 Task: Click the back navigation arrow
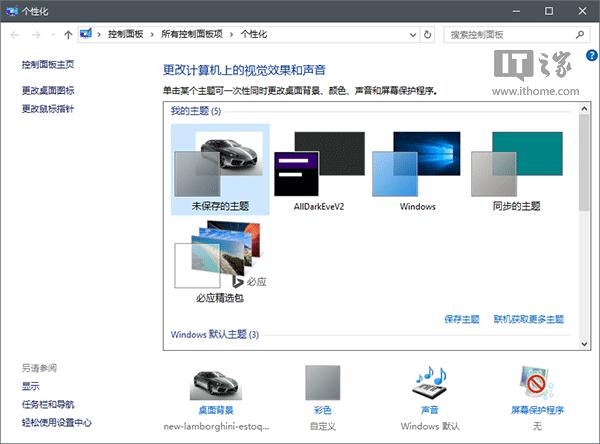tap(15, 34)
